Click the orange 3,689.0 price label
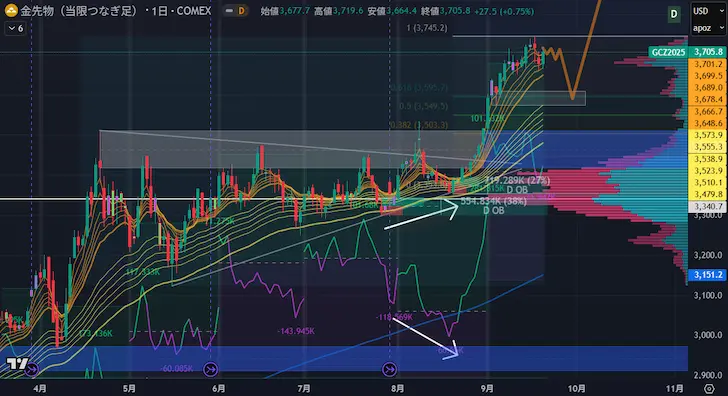Viewport: 728px width, 396px height. click(708, 87)
